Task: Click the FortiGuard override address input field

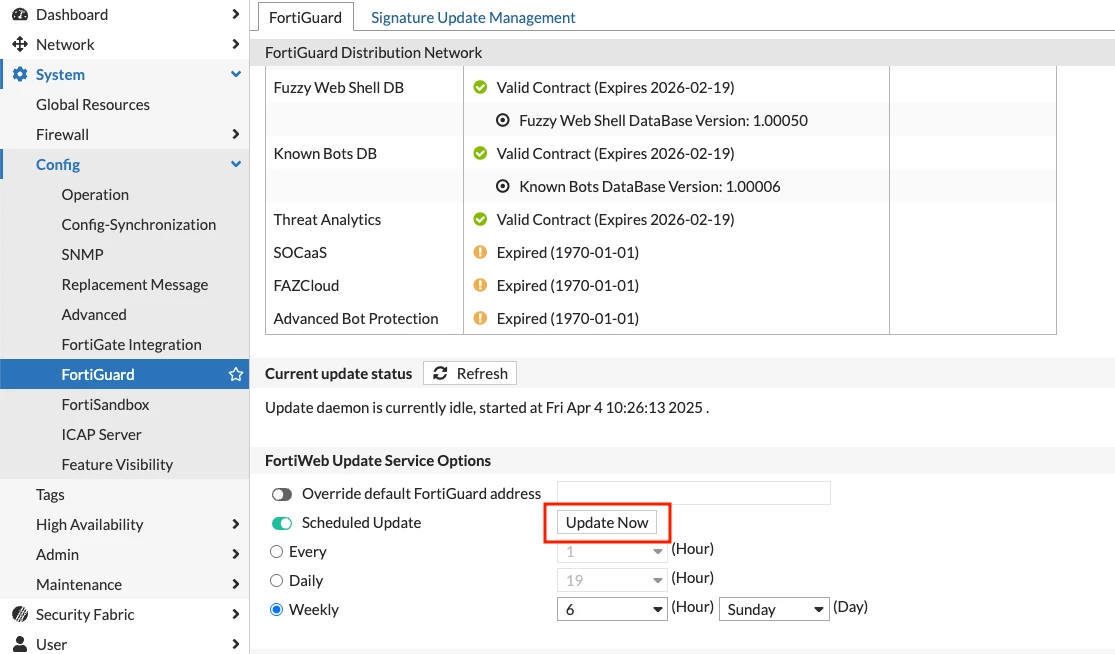Action: click(693, 493)
